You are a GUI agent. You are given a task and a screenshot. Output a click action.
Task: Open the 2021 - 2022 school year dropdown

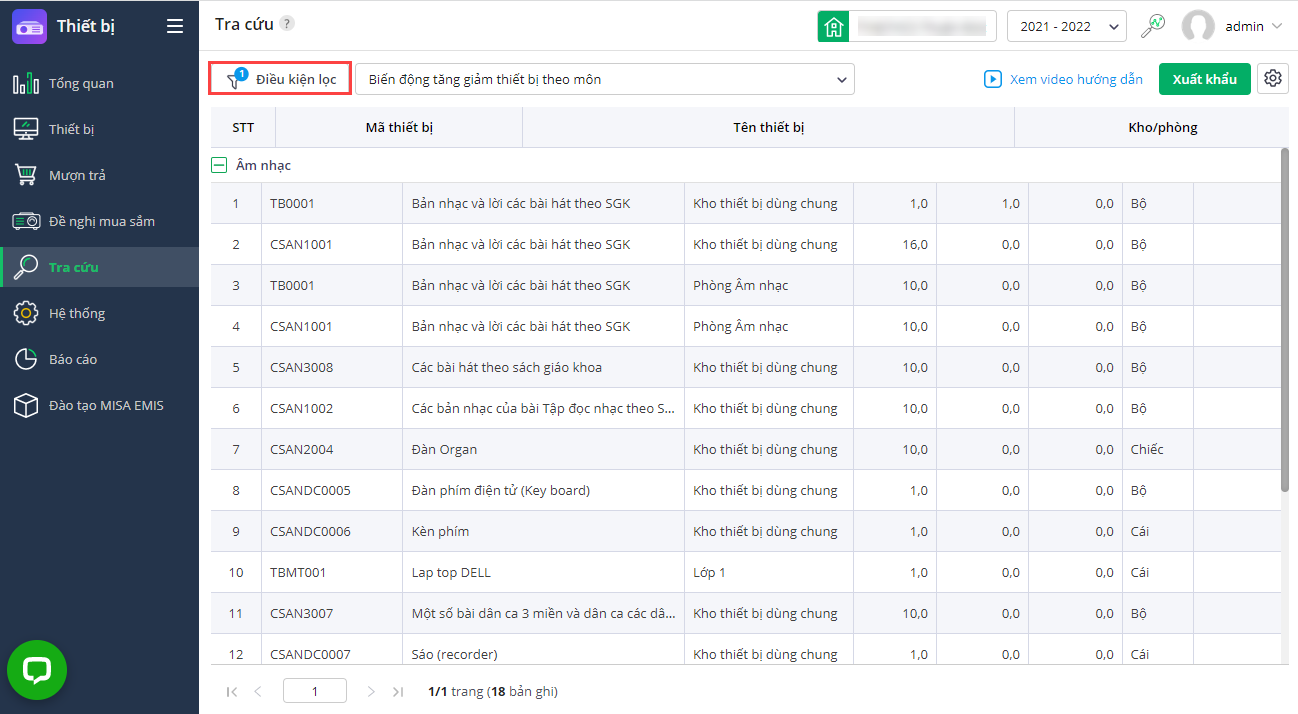coord(1067,26)
